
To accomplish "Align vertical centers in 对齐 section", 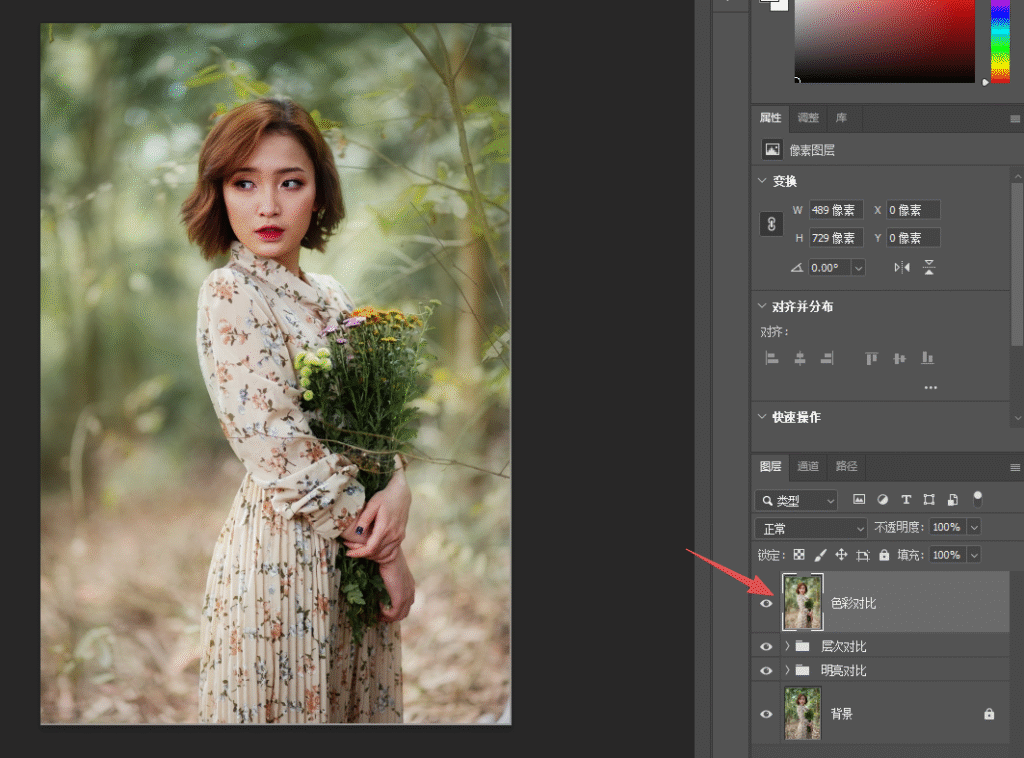I will point(899,358).
